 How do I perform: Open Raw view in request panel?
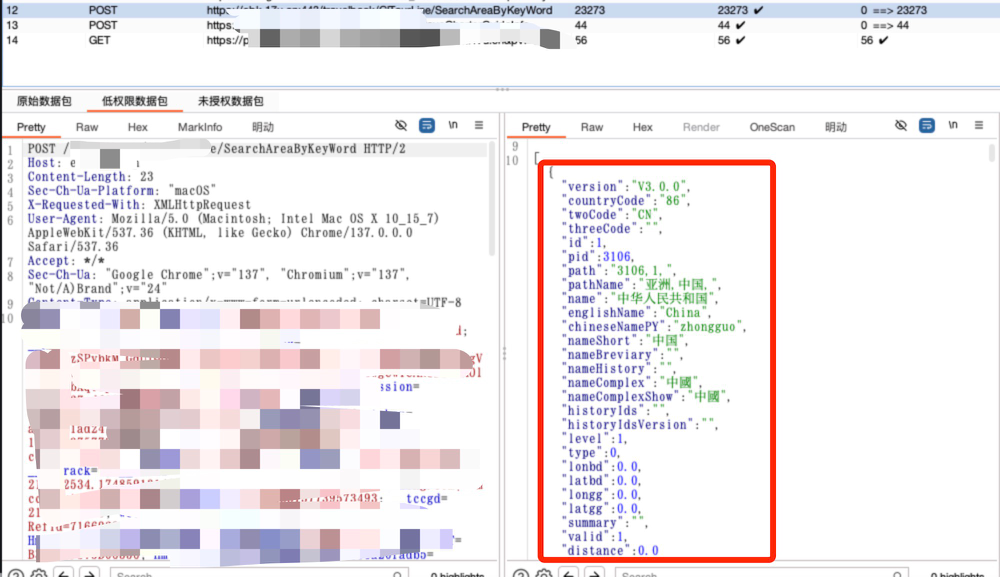(x=87, y=127)
